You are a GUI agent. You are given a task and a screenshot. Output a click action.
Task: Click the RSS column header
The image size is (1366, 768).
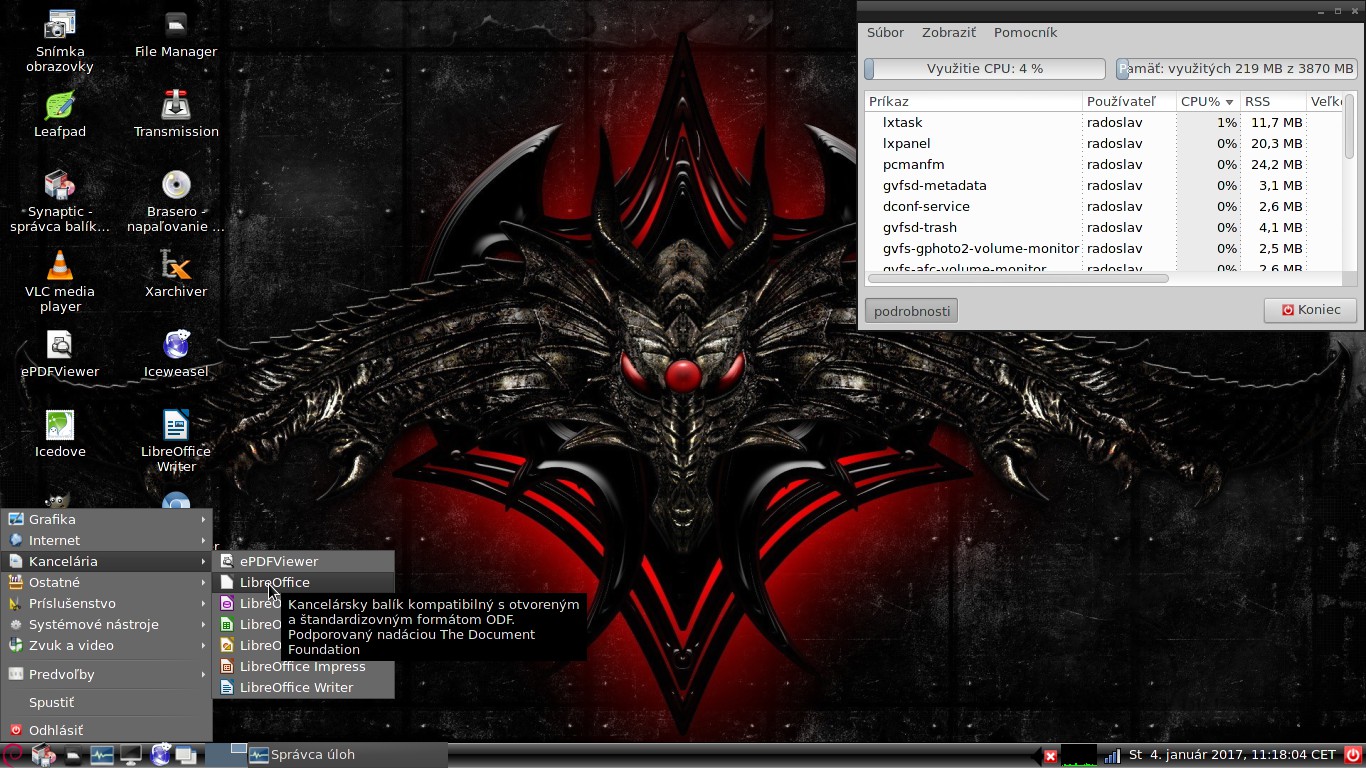(x=1273, y=102)
